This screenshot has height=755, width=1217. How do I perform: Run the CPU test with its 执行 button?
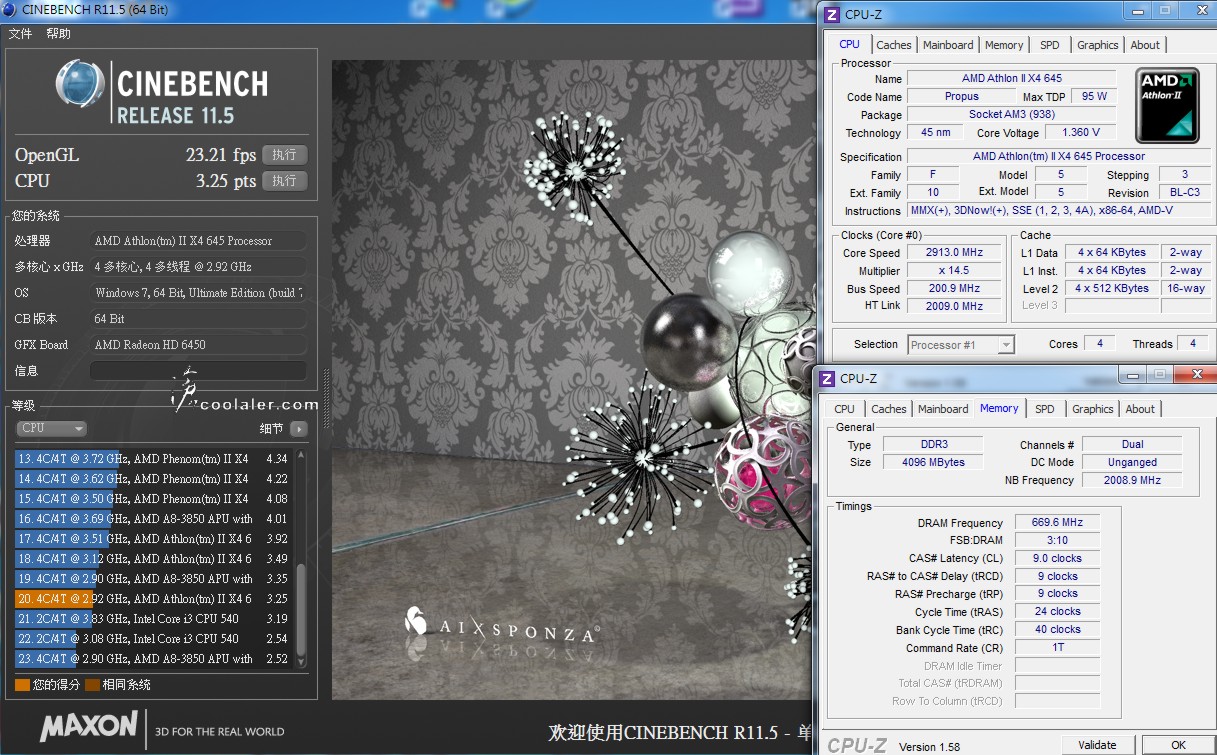coord(284,181)
